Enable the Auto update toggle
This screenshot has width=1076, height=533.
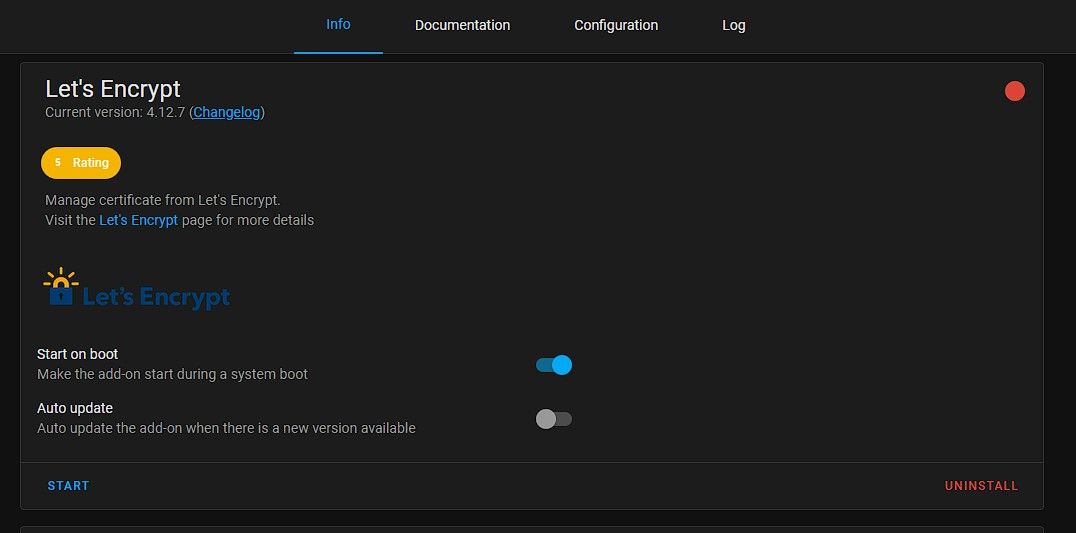554,419
